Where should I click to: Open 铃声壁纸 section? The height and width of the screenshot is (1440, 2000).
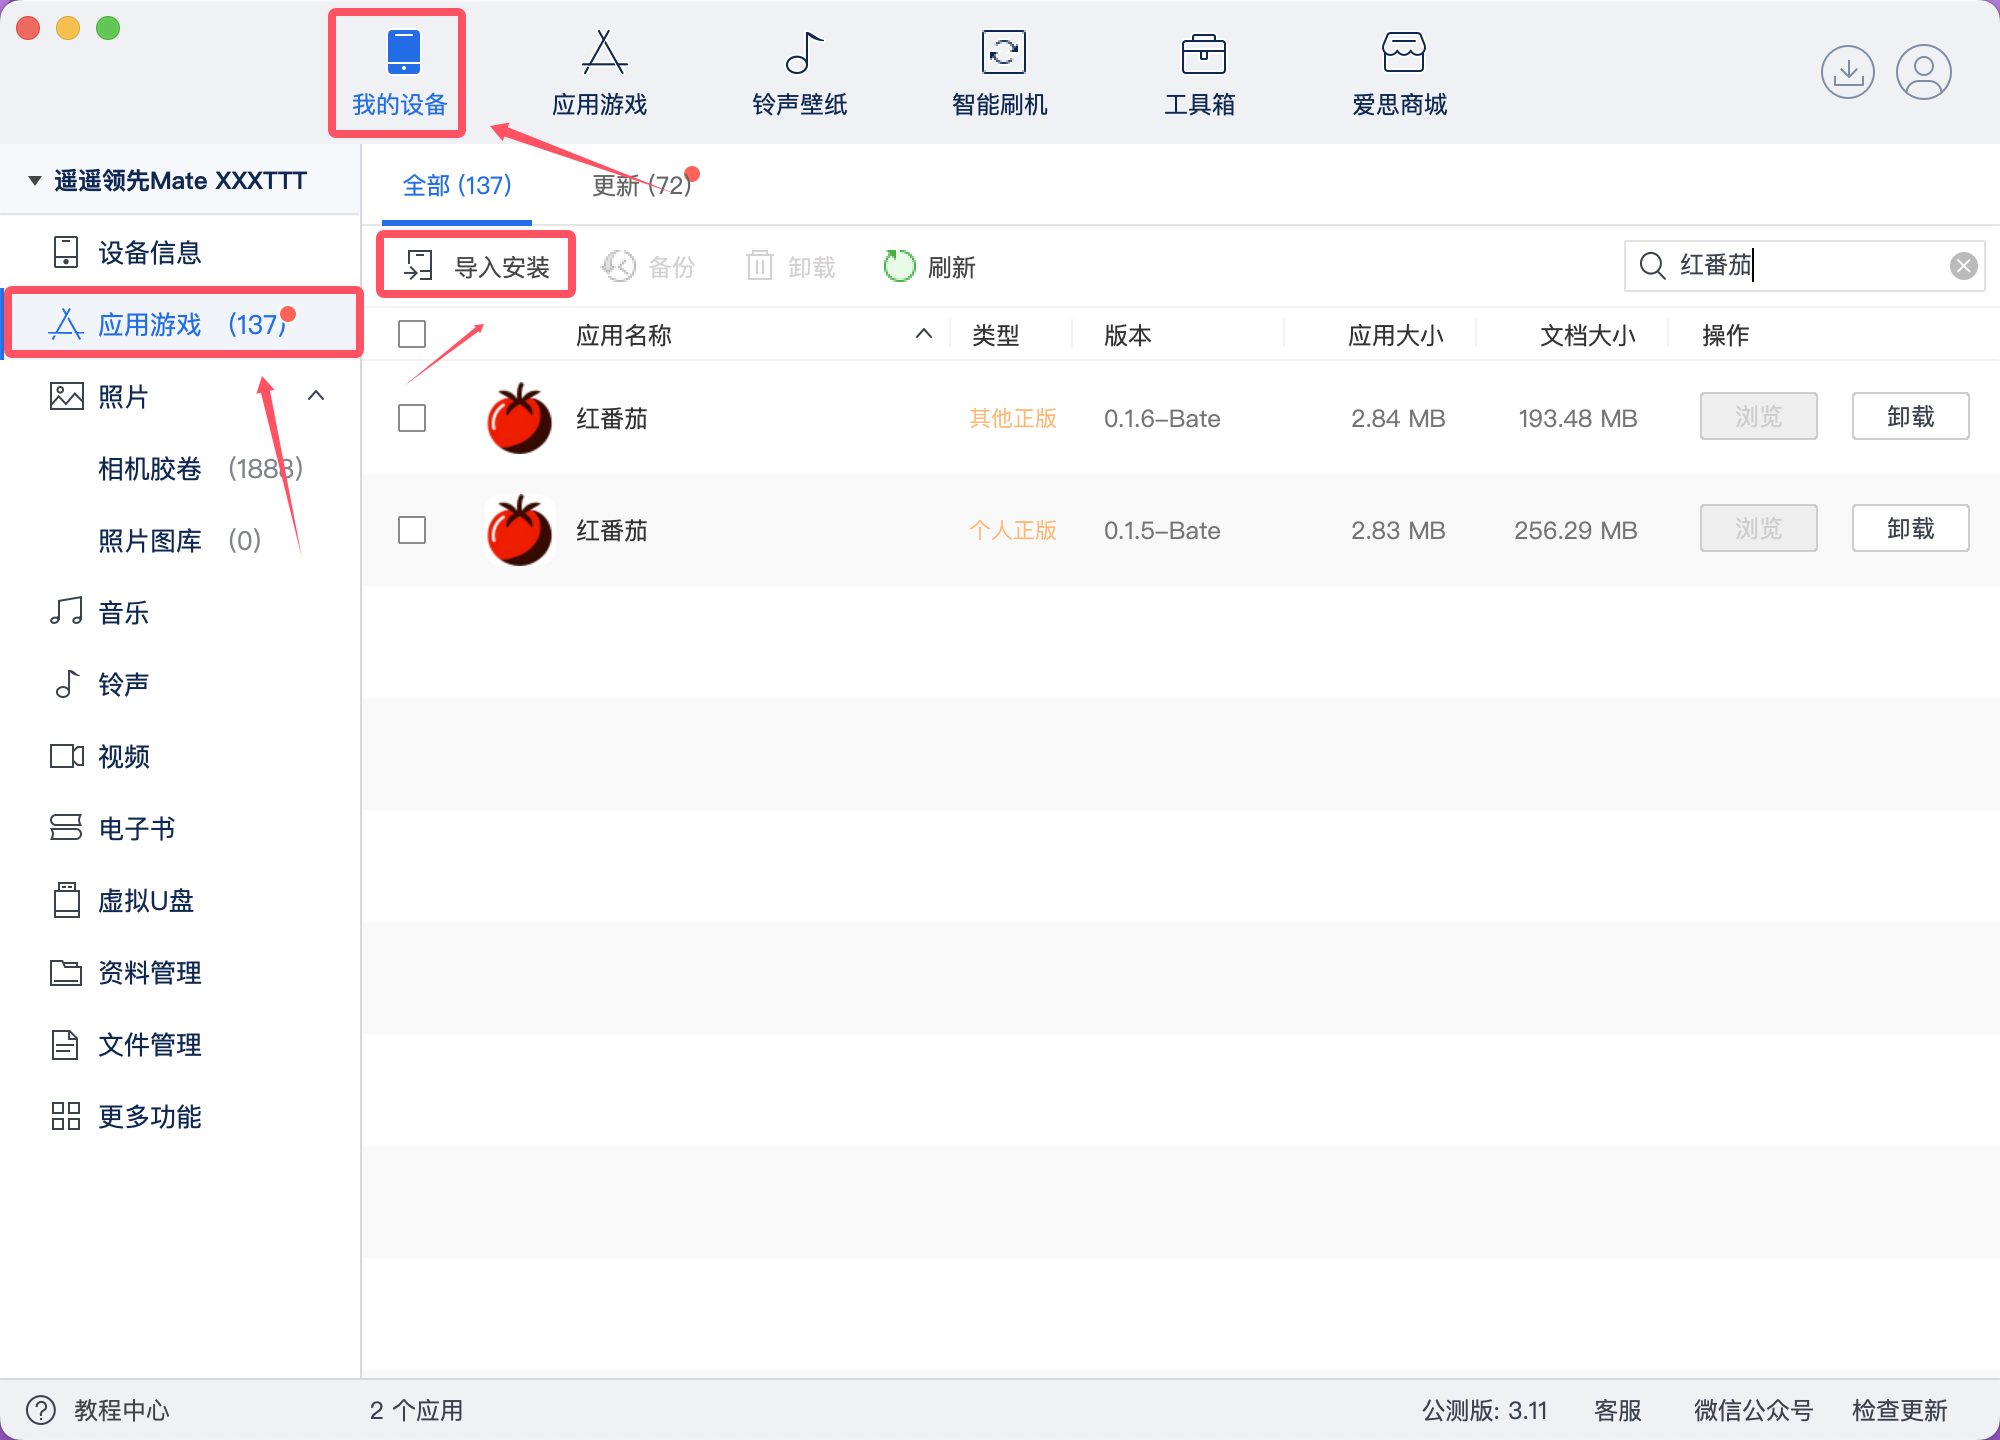800,74
